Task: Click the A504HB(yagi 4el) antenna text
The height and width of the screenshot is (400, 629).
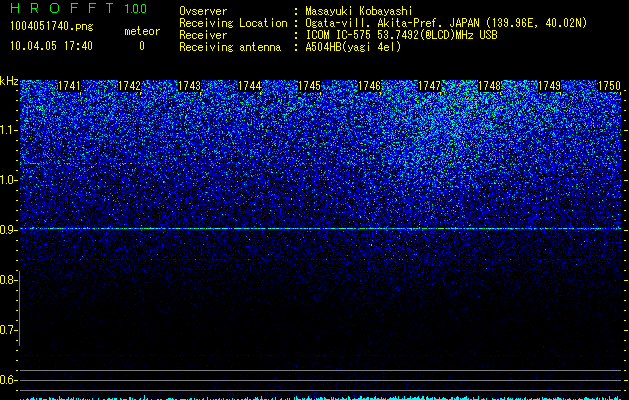Action: point(353,47)
